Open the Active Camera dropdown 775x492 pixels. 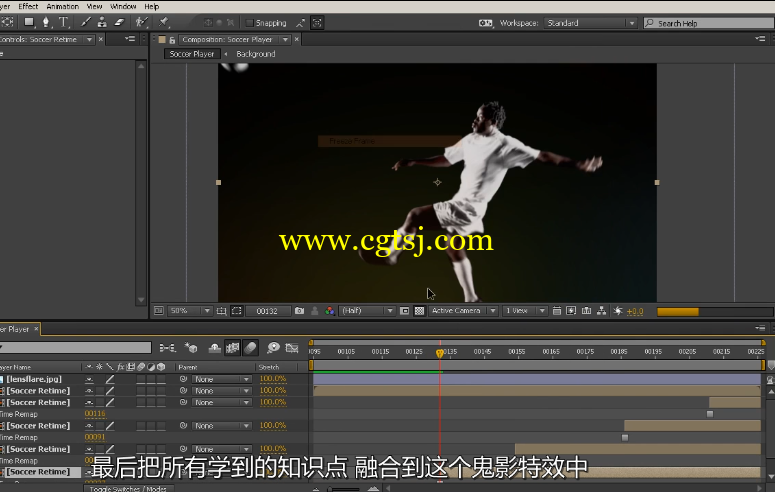click(463, 311)
